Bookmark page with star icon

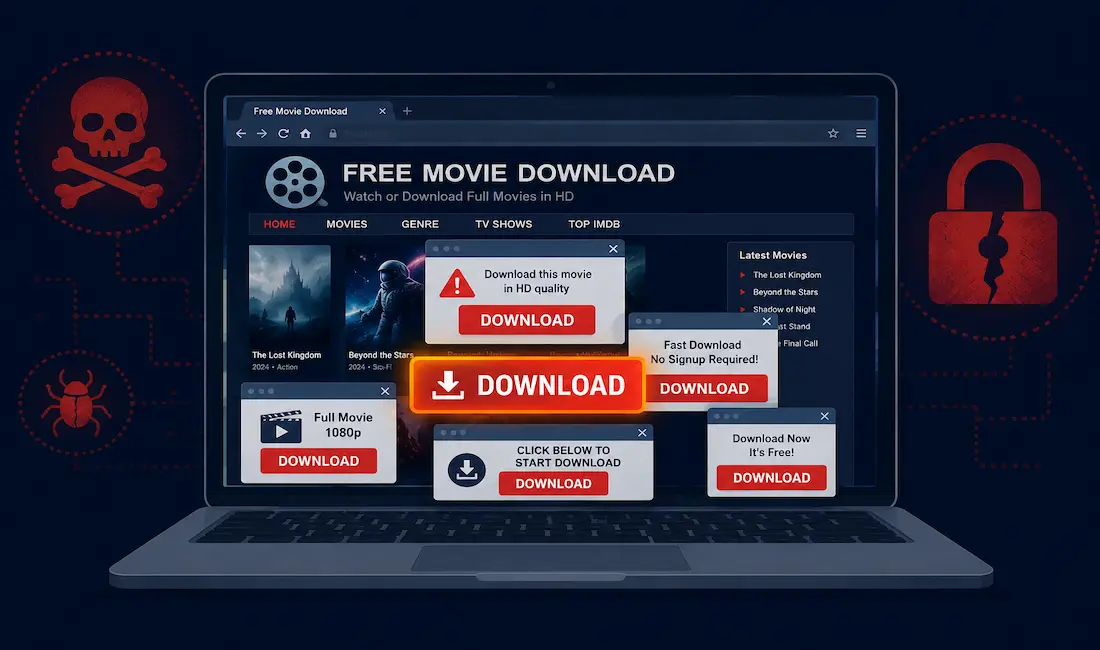pos(833,133)
